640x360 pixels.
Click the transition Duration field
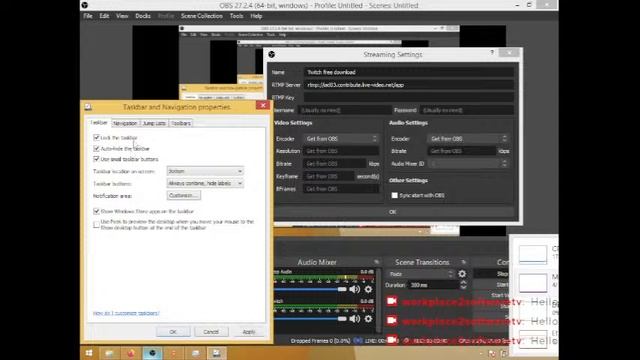[433, 285]
